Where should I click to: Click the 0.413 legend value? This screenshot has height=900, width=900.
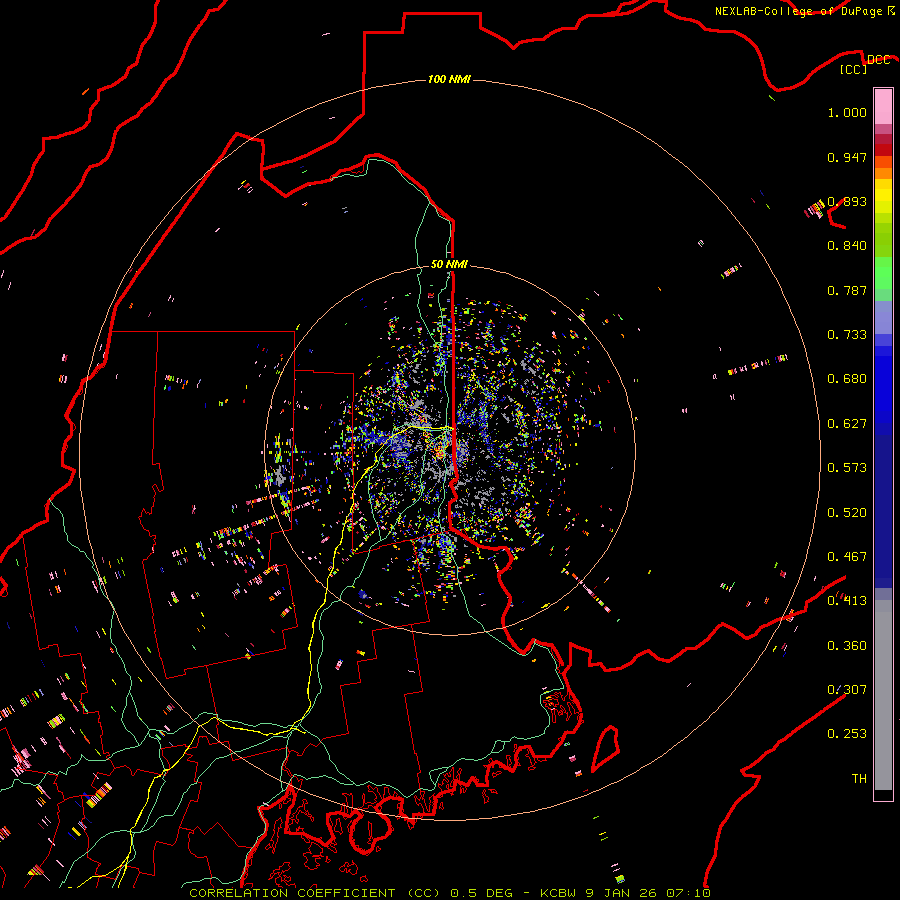tap(847, 601)
